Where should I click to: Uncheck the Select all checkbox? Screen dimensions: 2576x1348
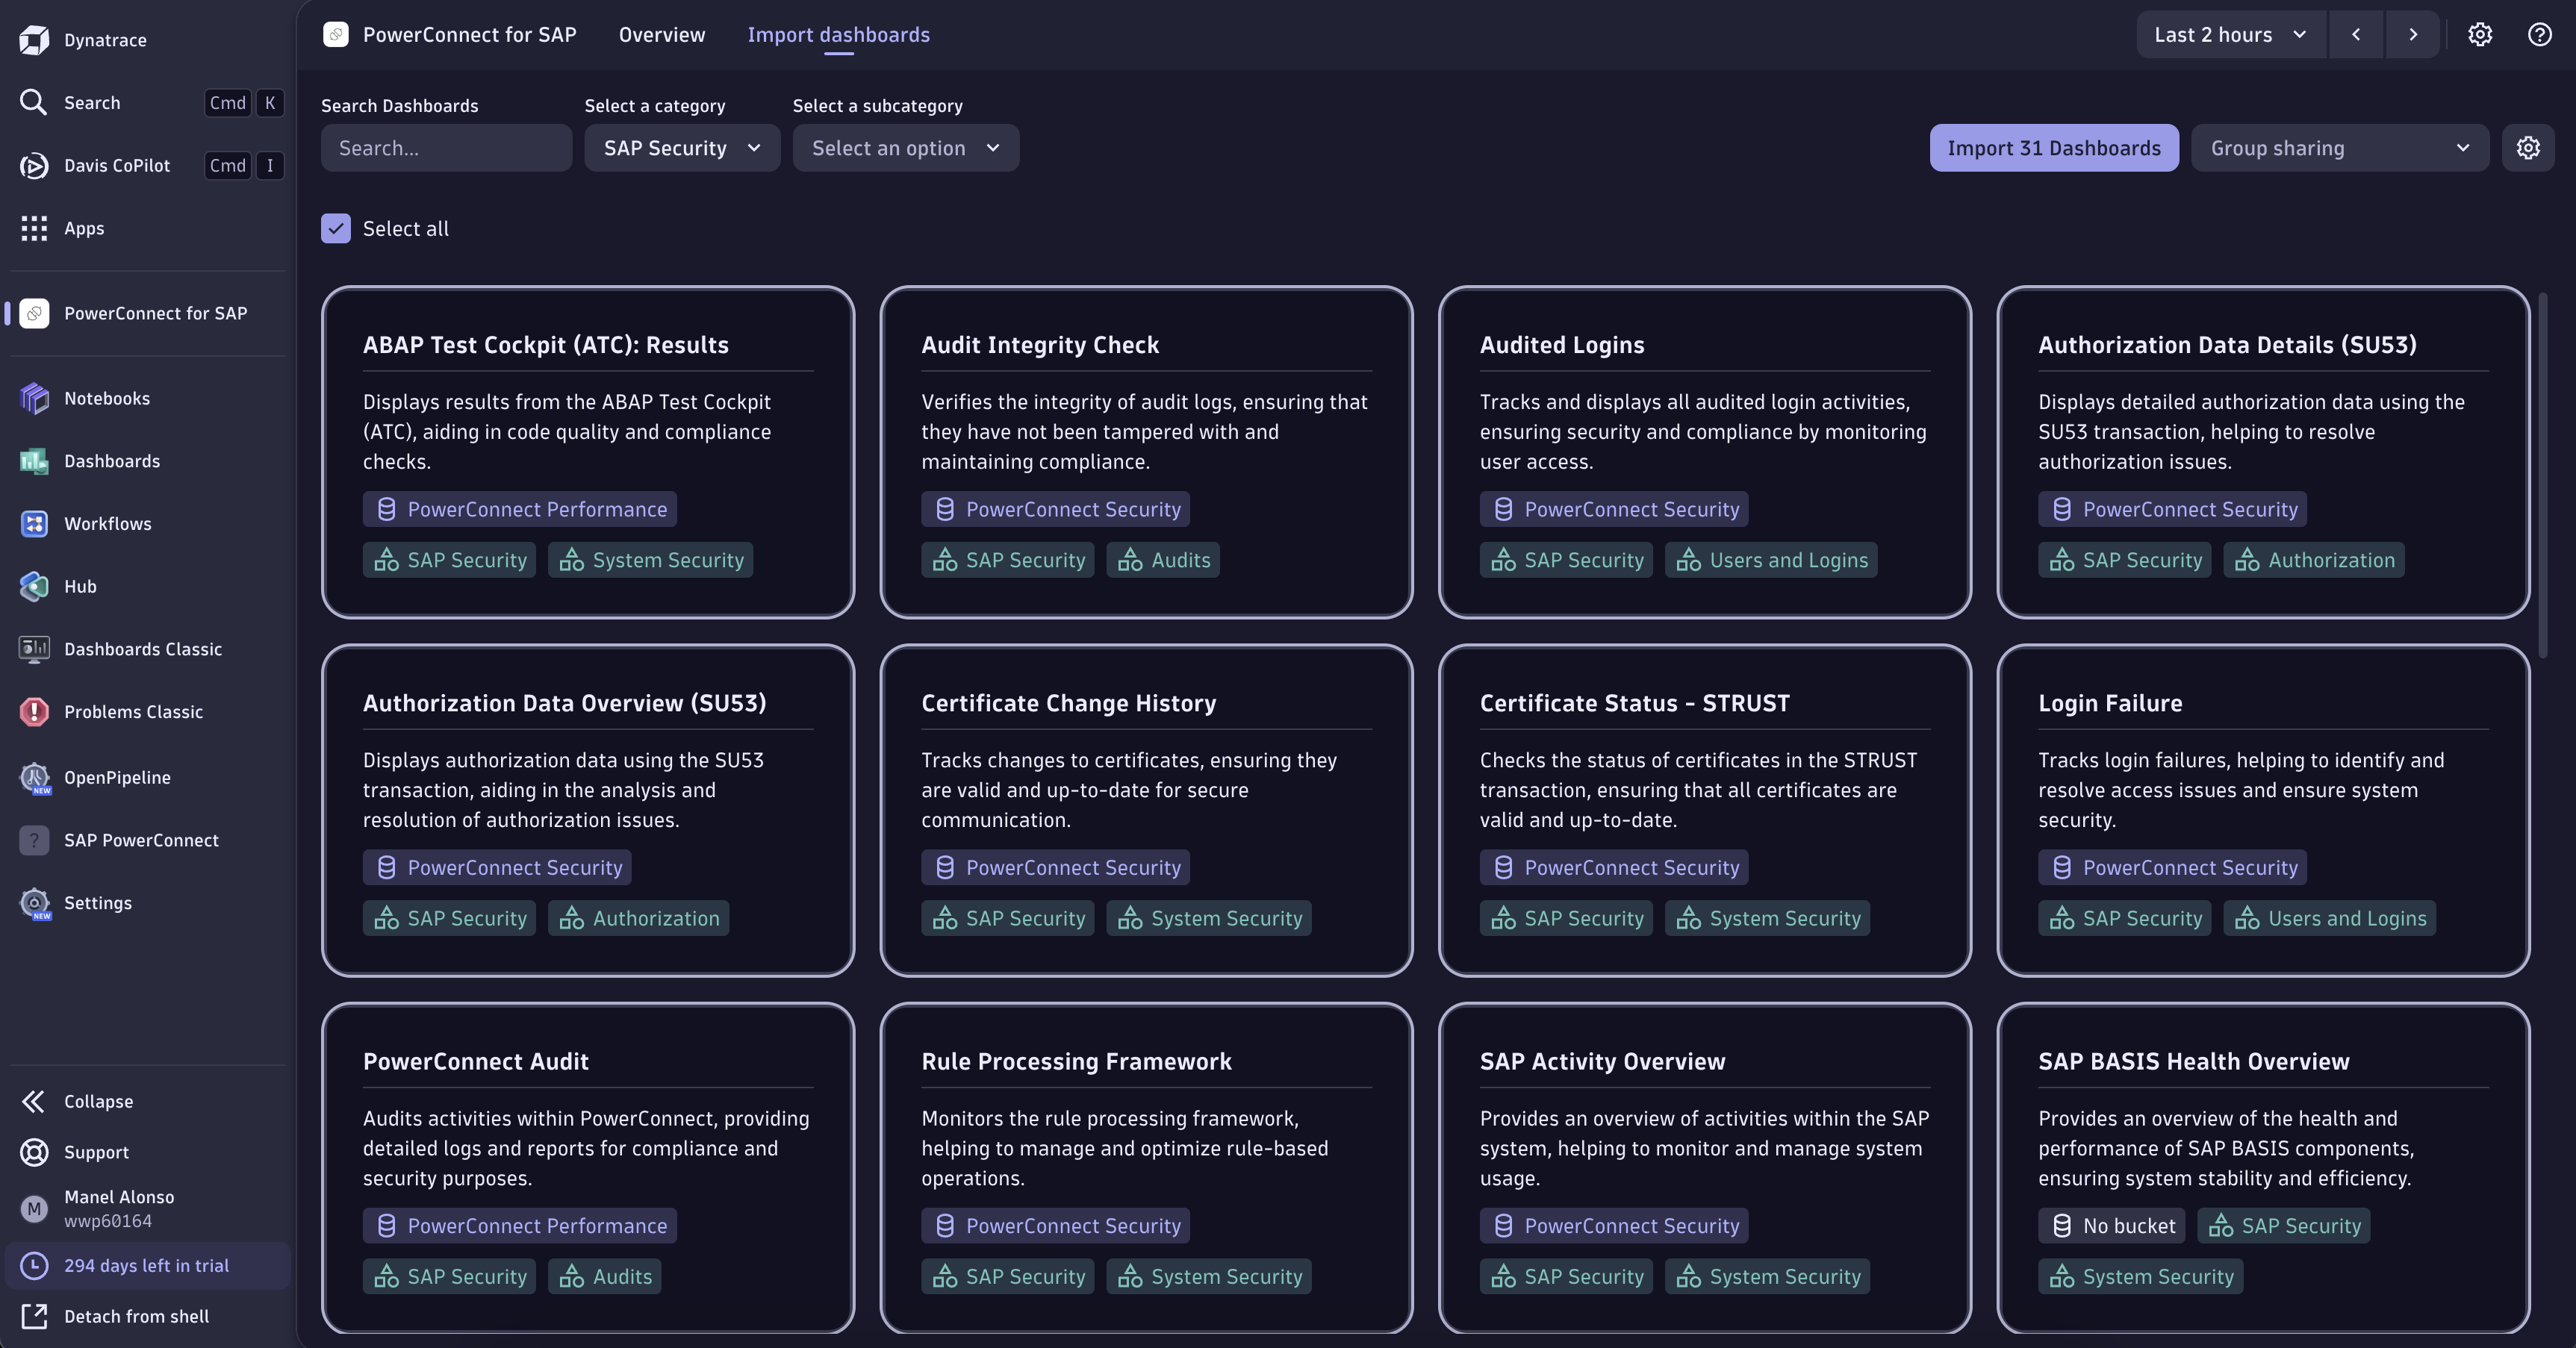coord(336,229)
